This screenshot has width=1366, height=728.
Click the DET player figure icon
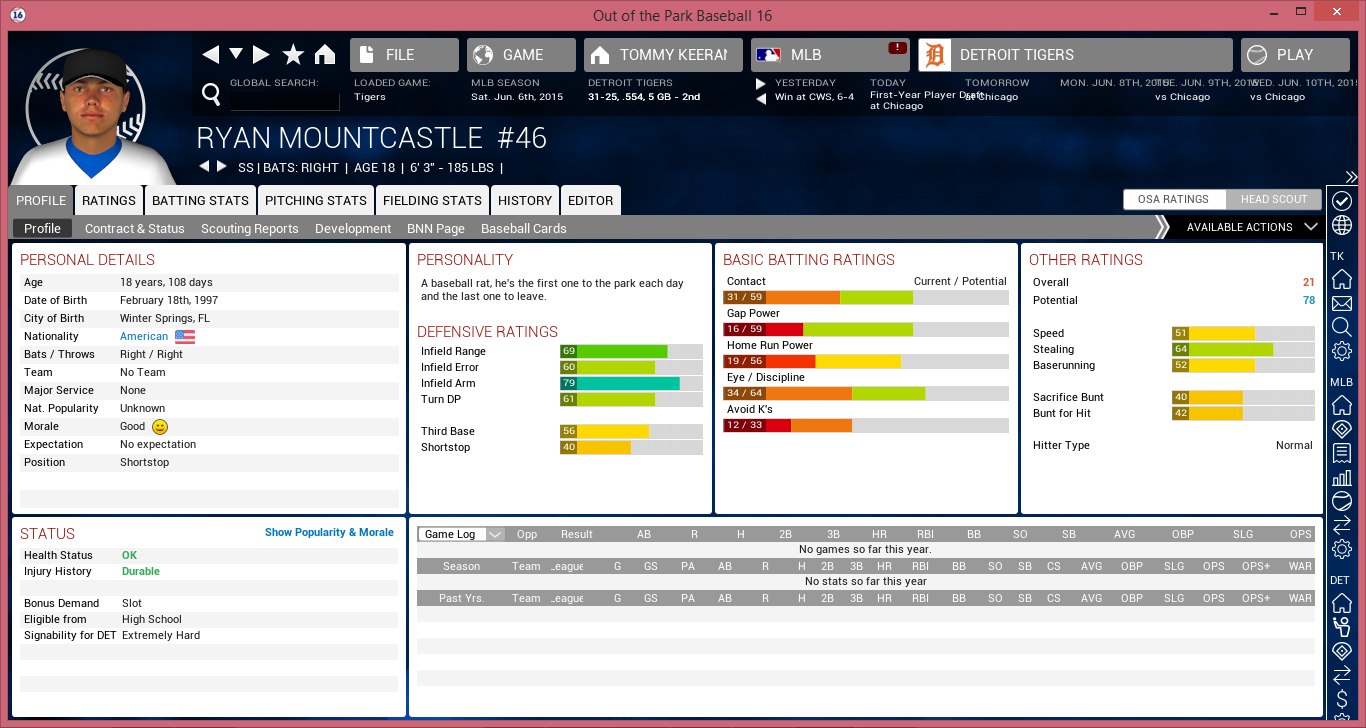[x=1342, y=627]
